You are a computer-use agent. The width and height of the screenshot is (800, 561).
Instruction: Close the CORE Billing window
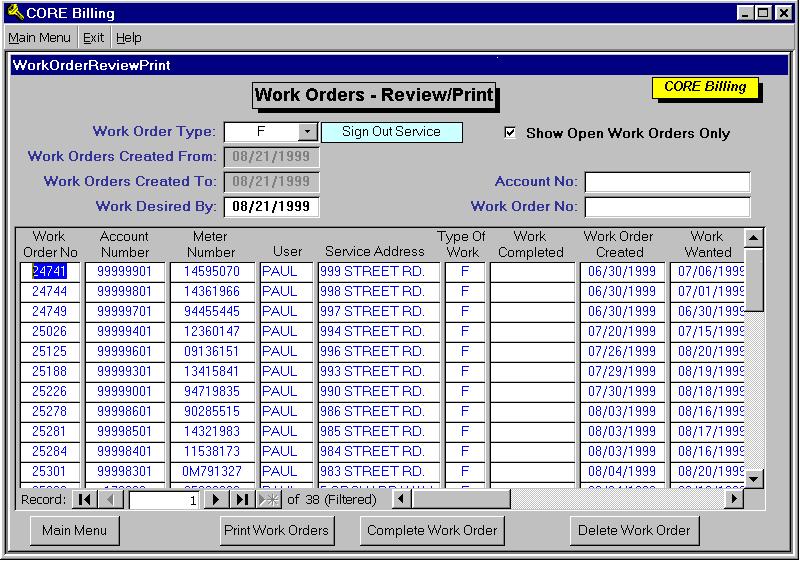(x=783, y=13)
